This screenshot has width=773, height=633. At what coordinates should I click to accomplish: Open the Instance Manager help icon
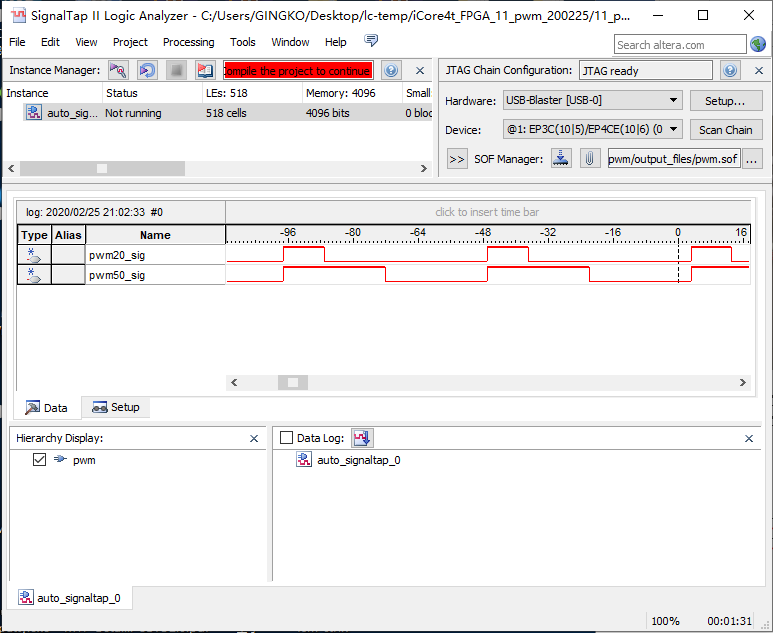391,70
